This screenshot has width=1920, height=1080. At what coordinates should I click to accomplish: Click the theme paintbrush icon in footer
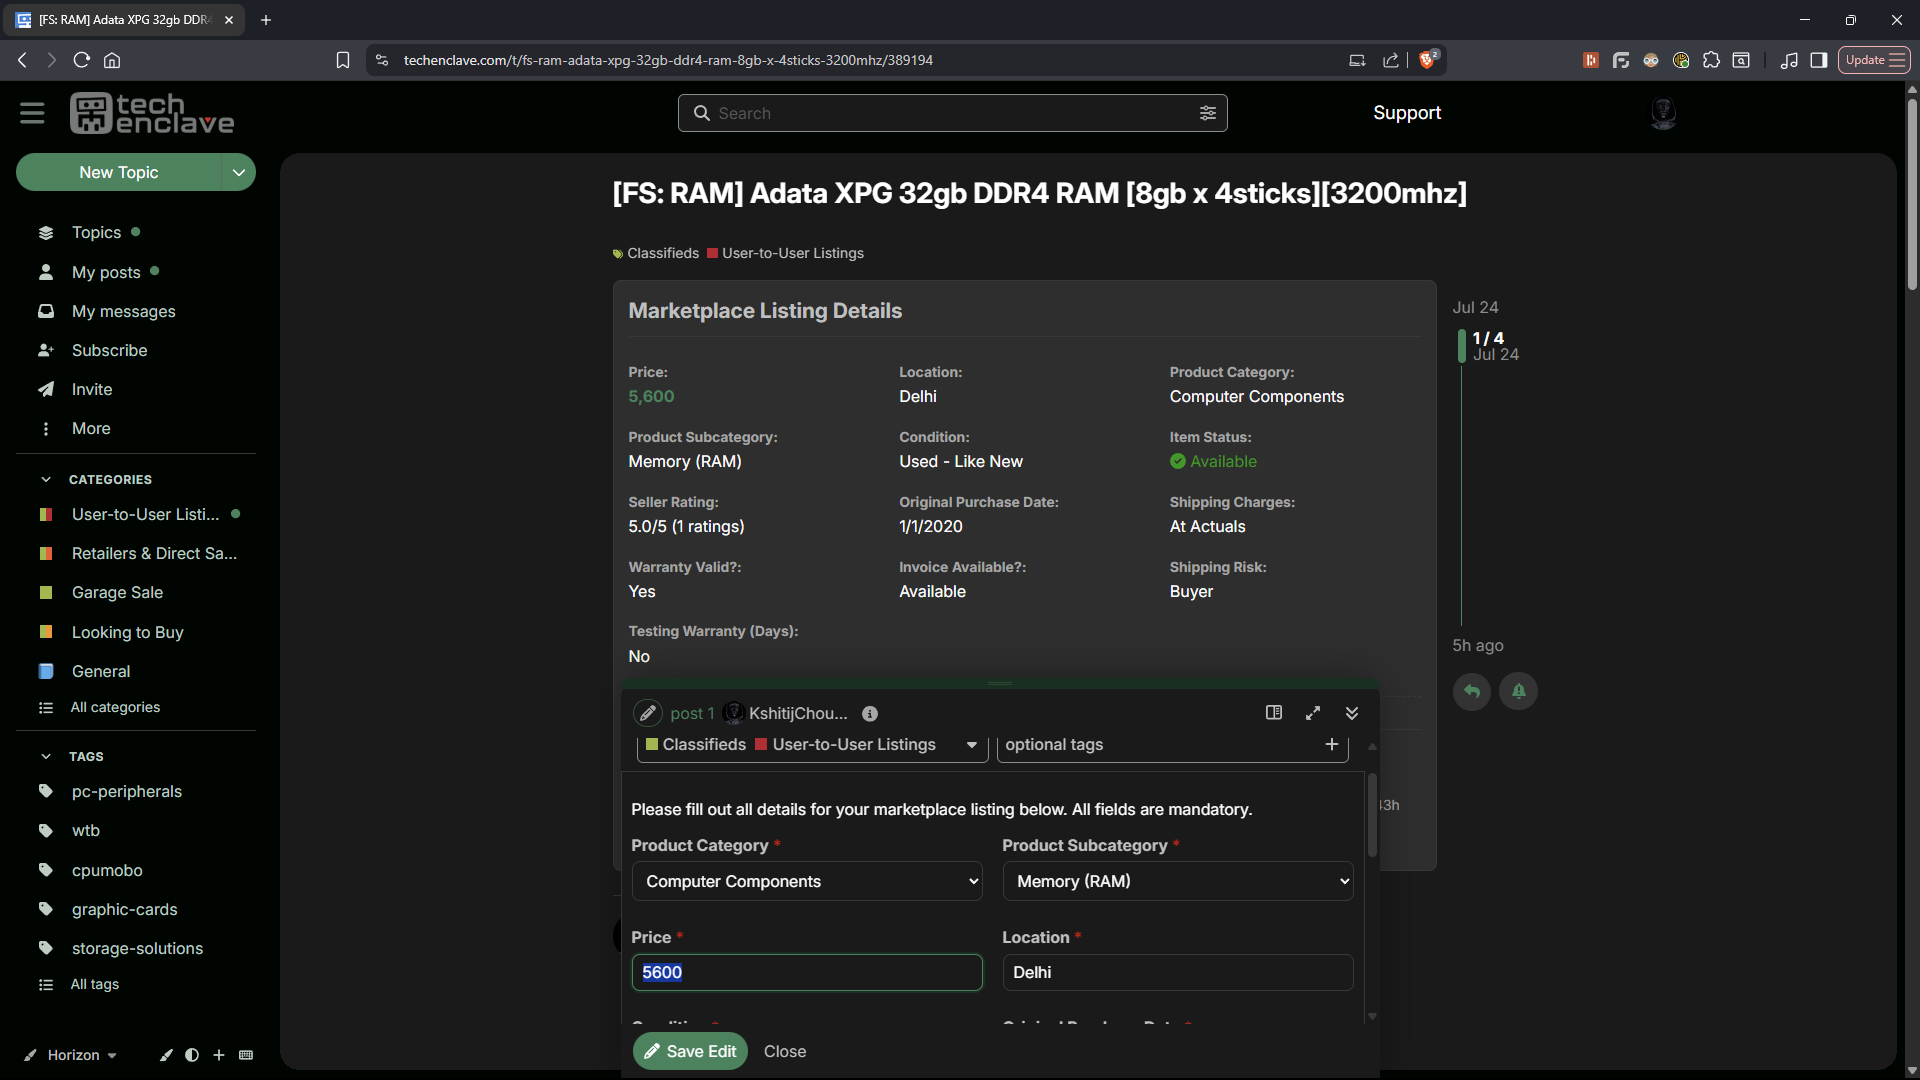[x=166, y=1055]
